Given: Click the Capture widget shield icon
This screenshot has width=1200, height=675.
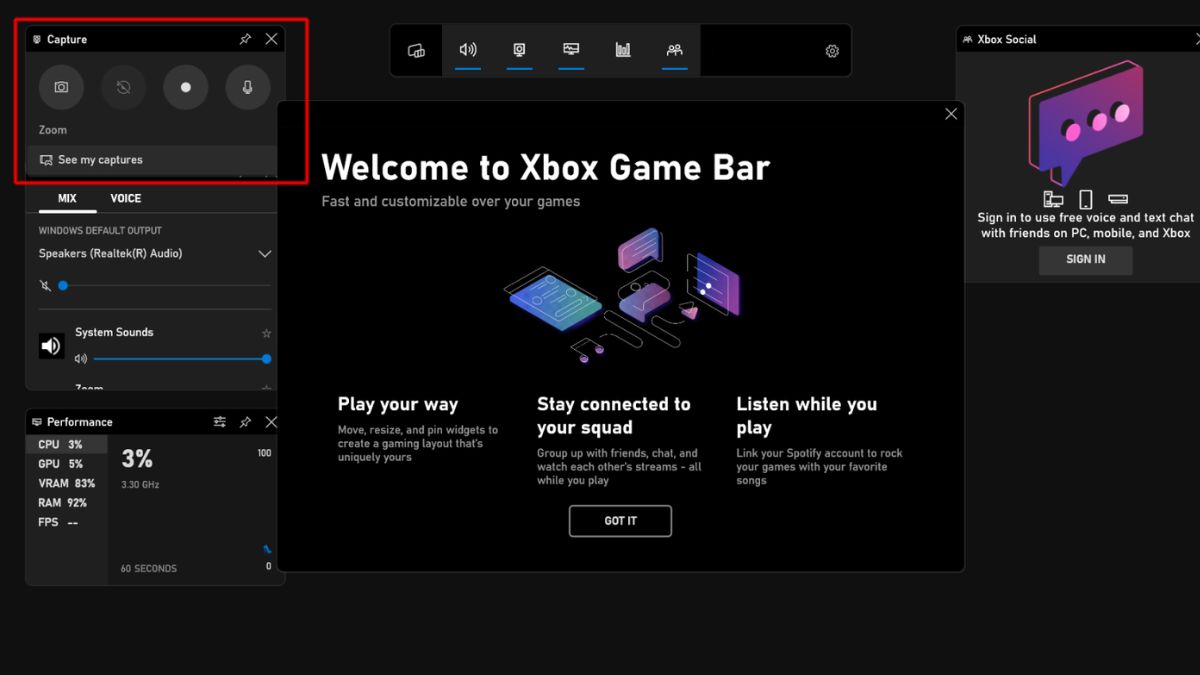Looking at the screenshot, I should 37,40.
